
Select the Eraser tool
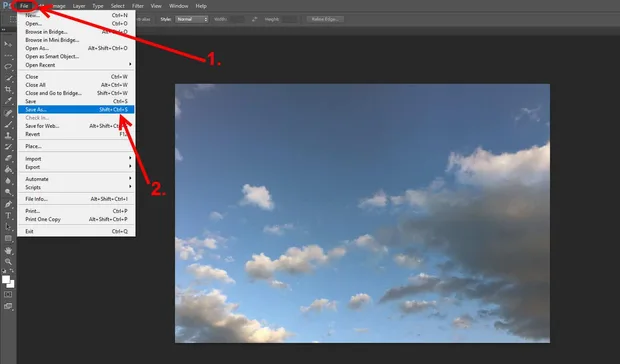click(8, 158)
